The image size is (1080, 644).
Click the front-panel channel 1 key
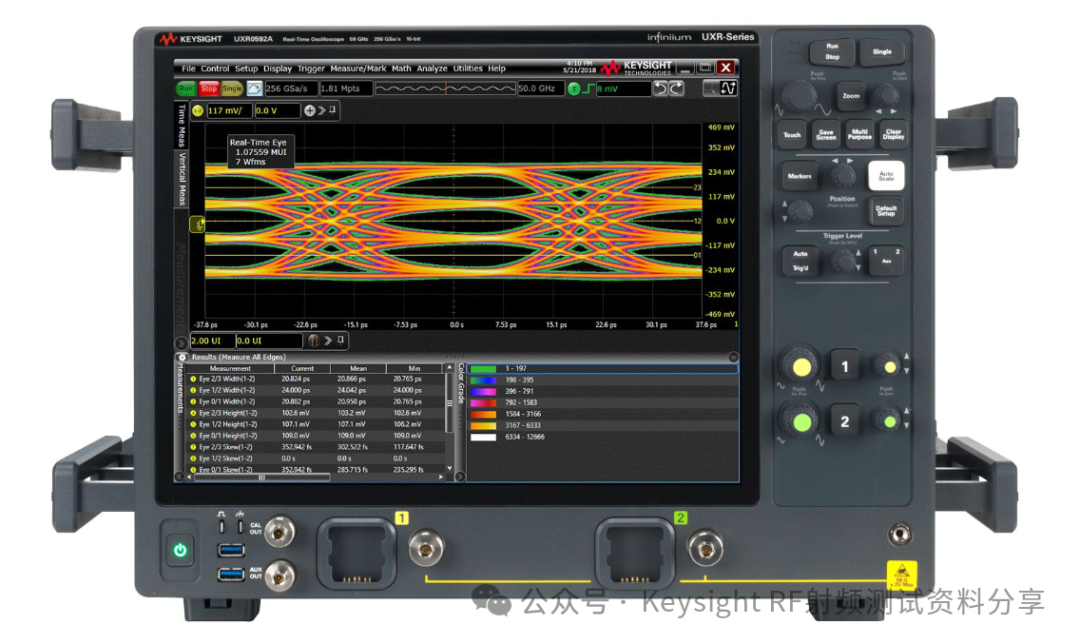tap(844, 366)
